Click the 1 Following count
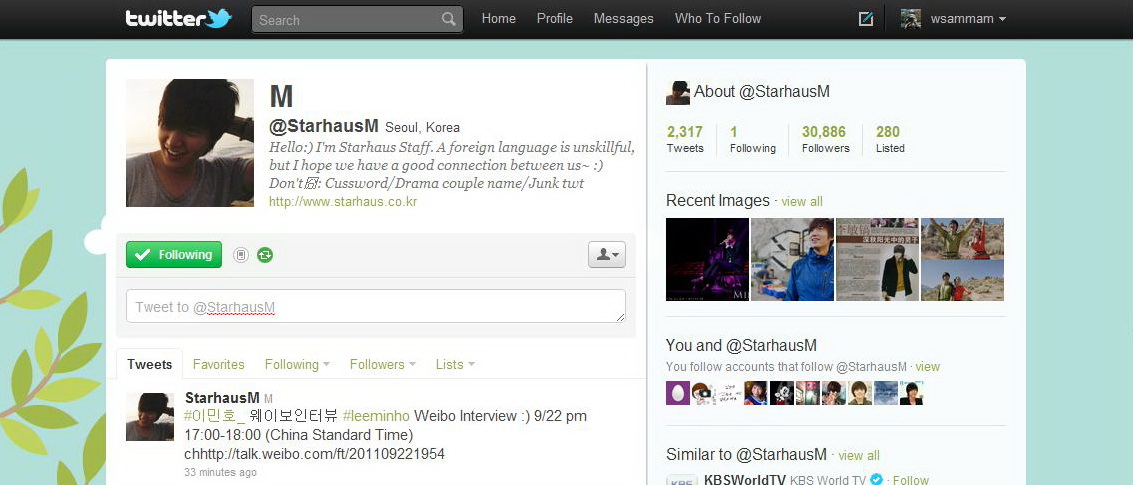Image resolution: width=1133 pixels, height=485 pixels. point(752,140)
